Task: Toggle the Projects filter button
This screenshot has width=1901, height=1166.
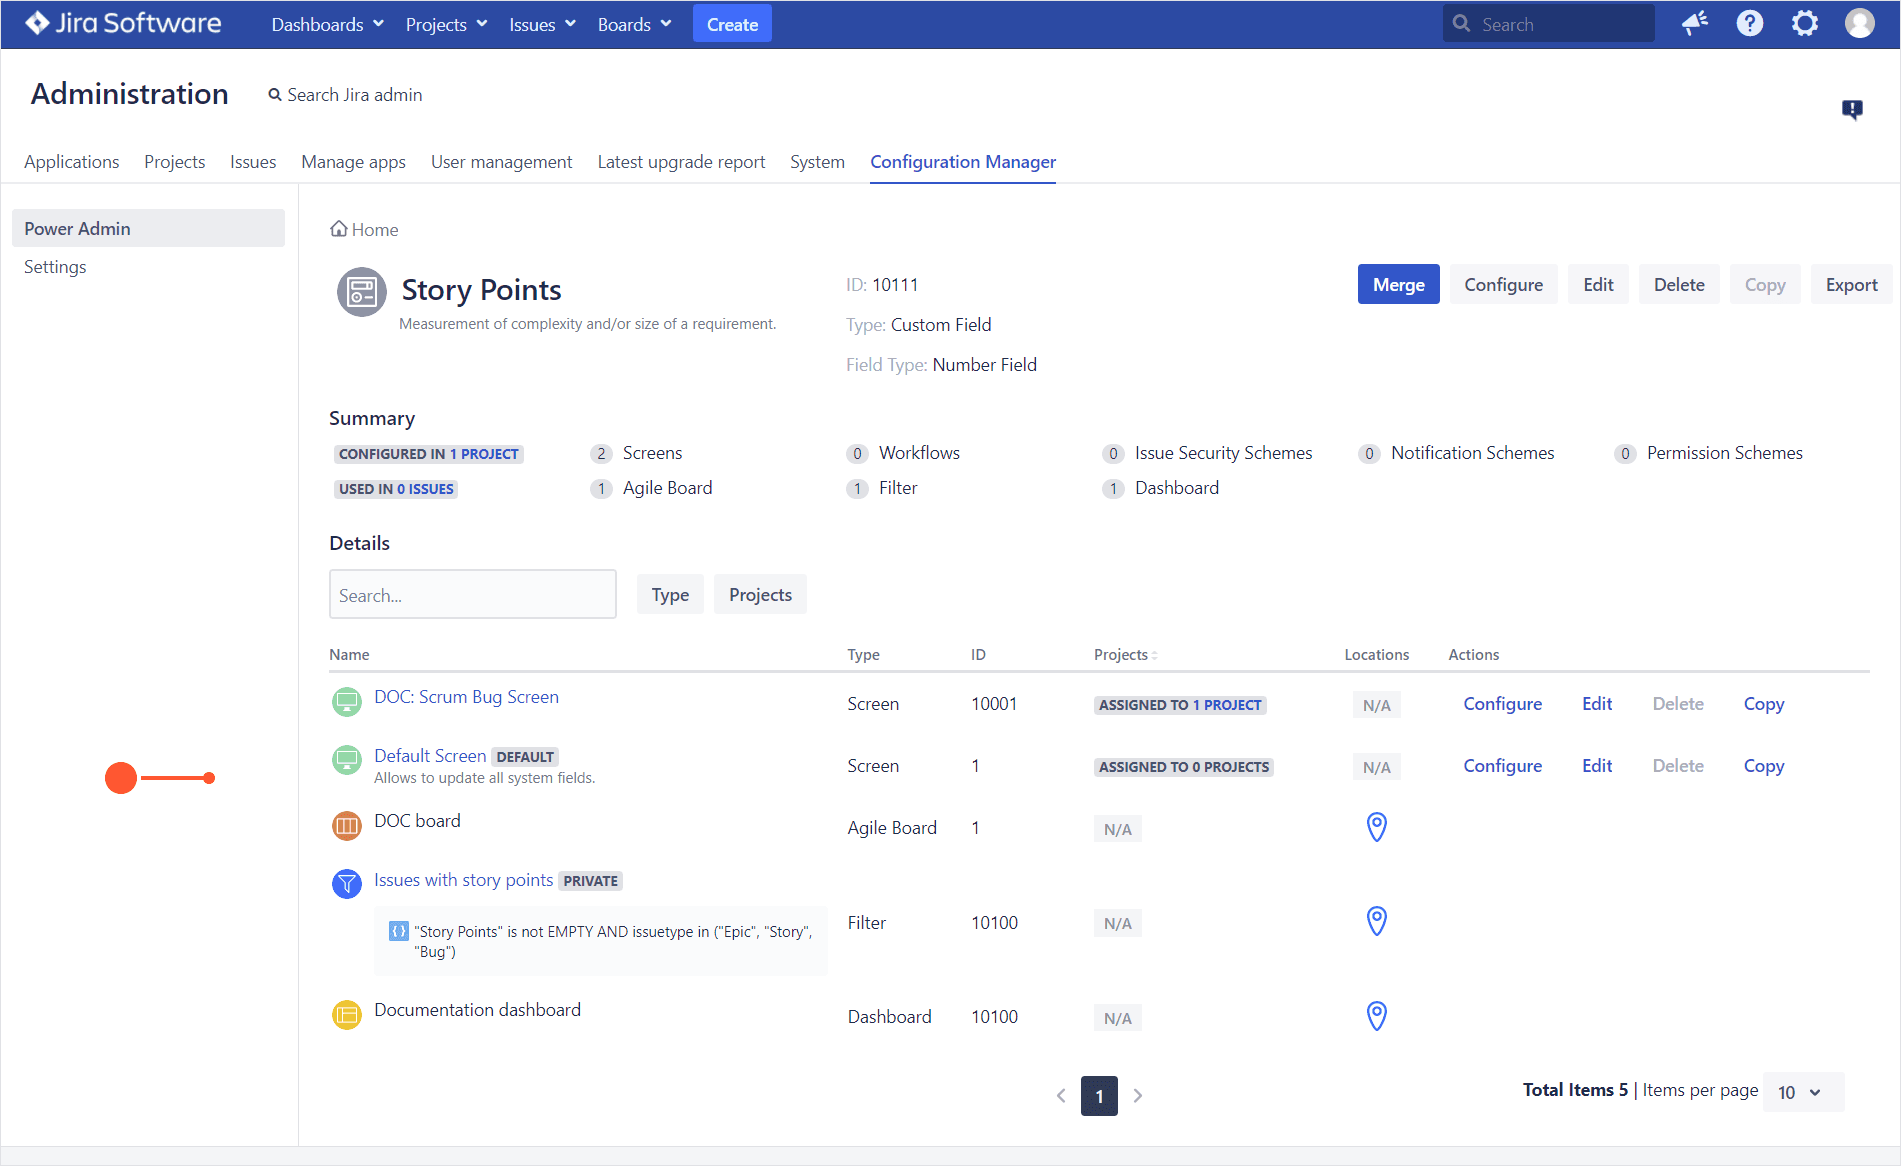Action: [760, 594]
